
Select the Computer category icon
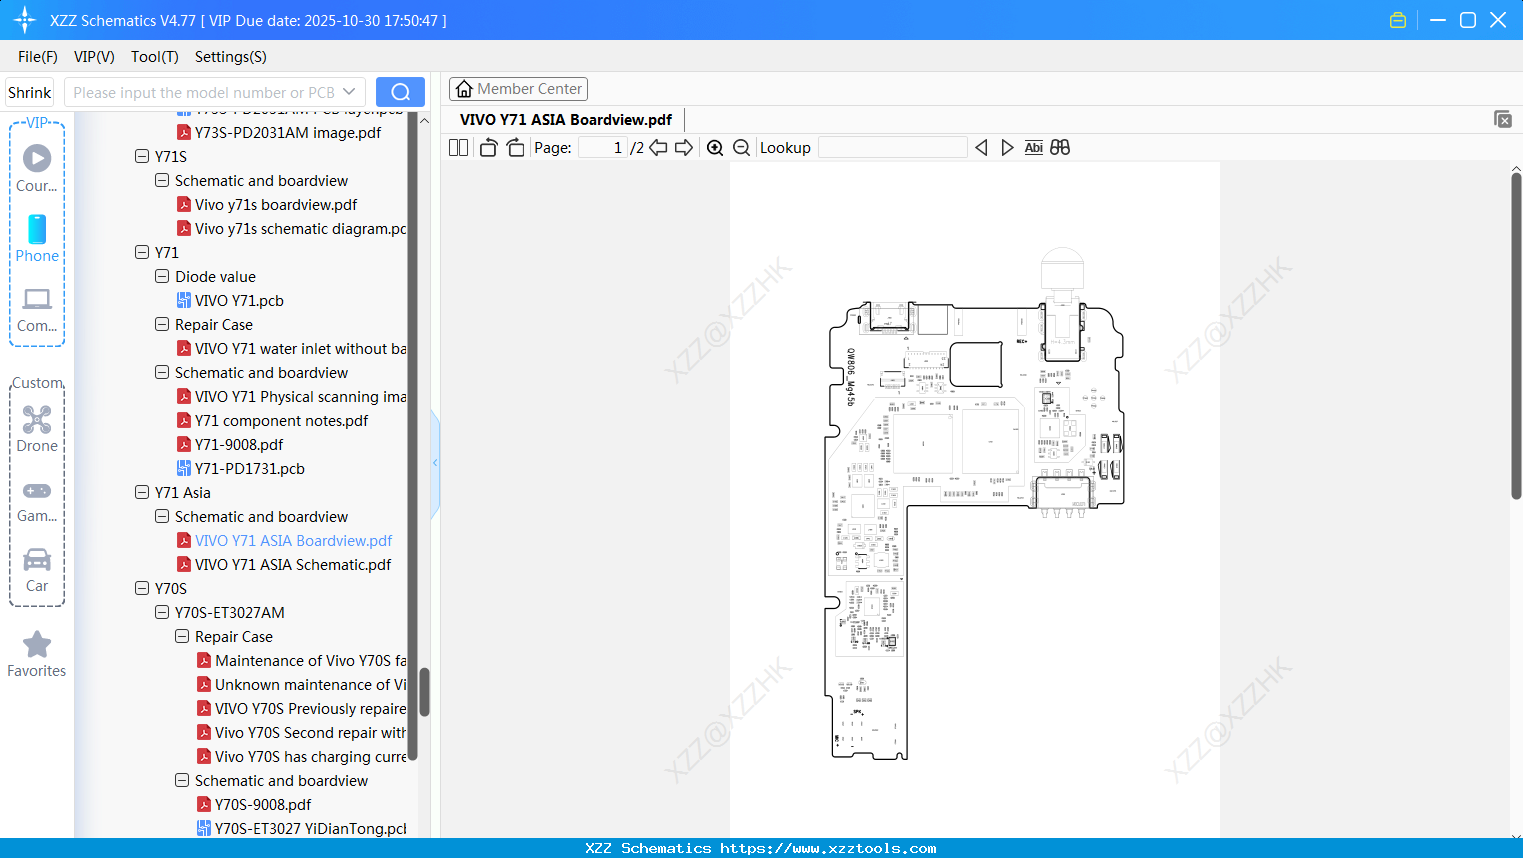[x=37, y=309]
